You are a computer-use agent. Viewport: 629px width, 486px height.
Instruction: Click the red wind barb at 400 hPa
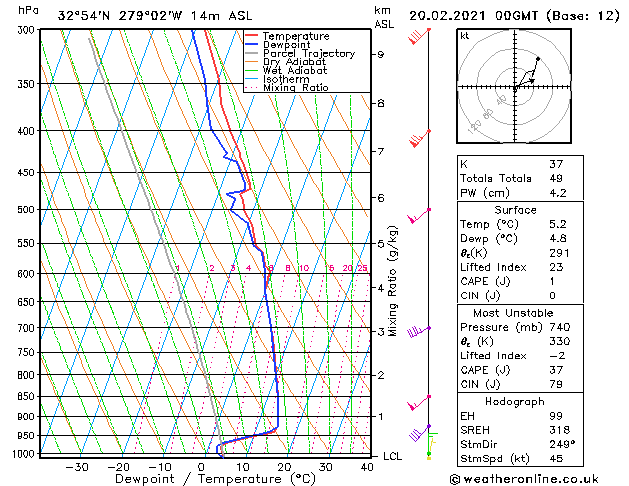(420, 138)
